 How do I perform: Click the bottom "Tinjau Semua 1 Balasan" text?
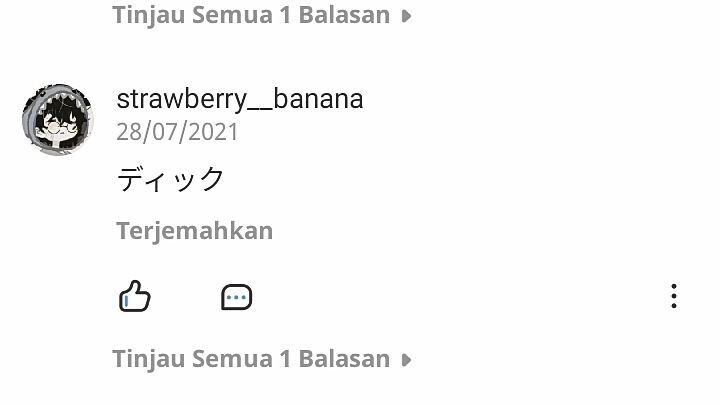251,359
